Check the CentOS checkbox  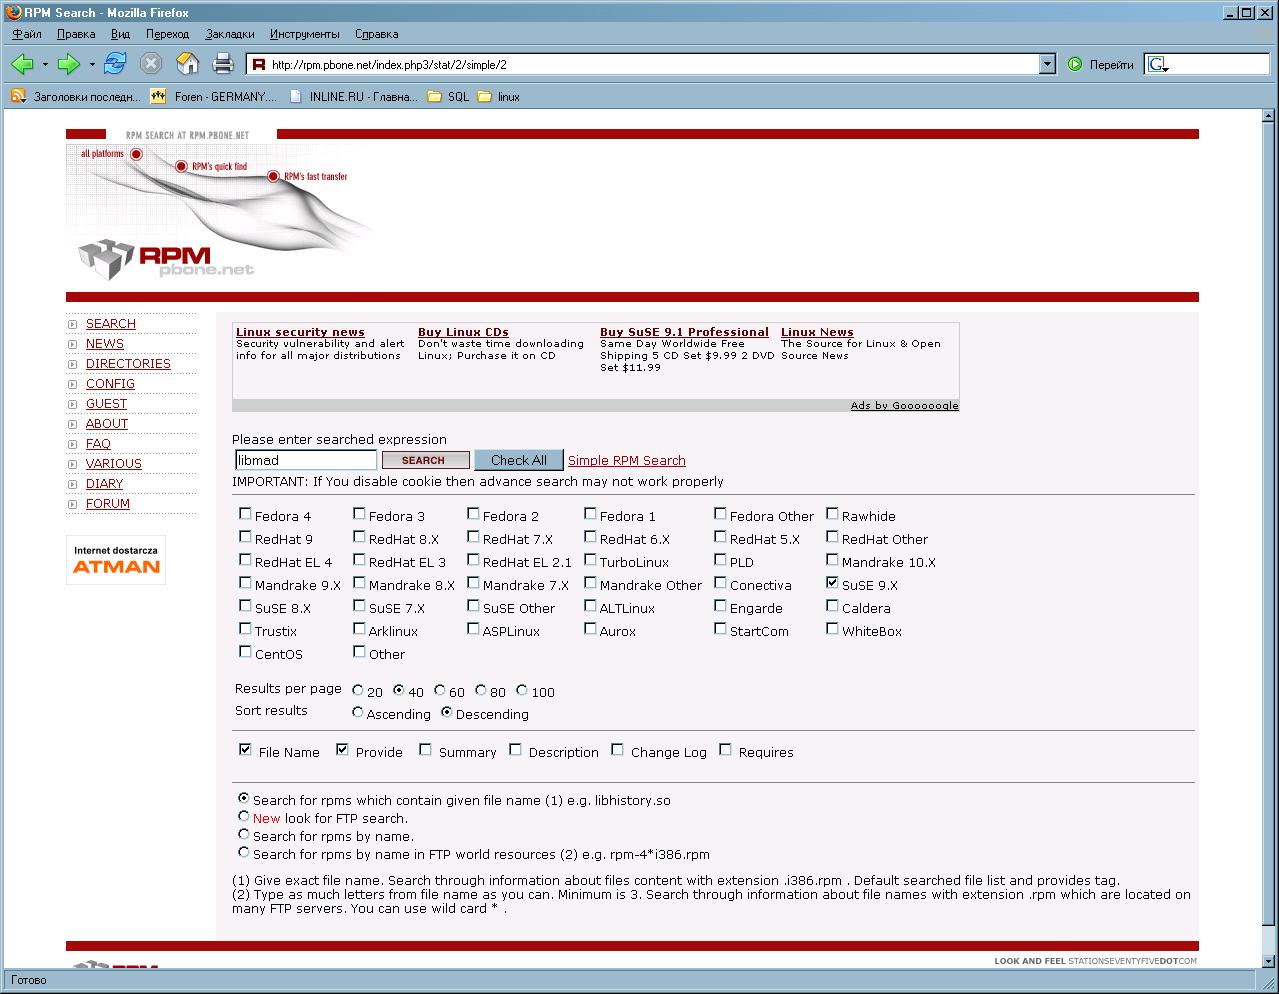(245, 652)
